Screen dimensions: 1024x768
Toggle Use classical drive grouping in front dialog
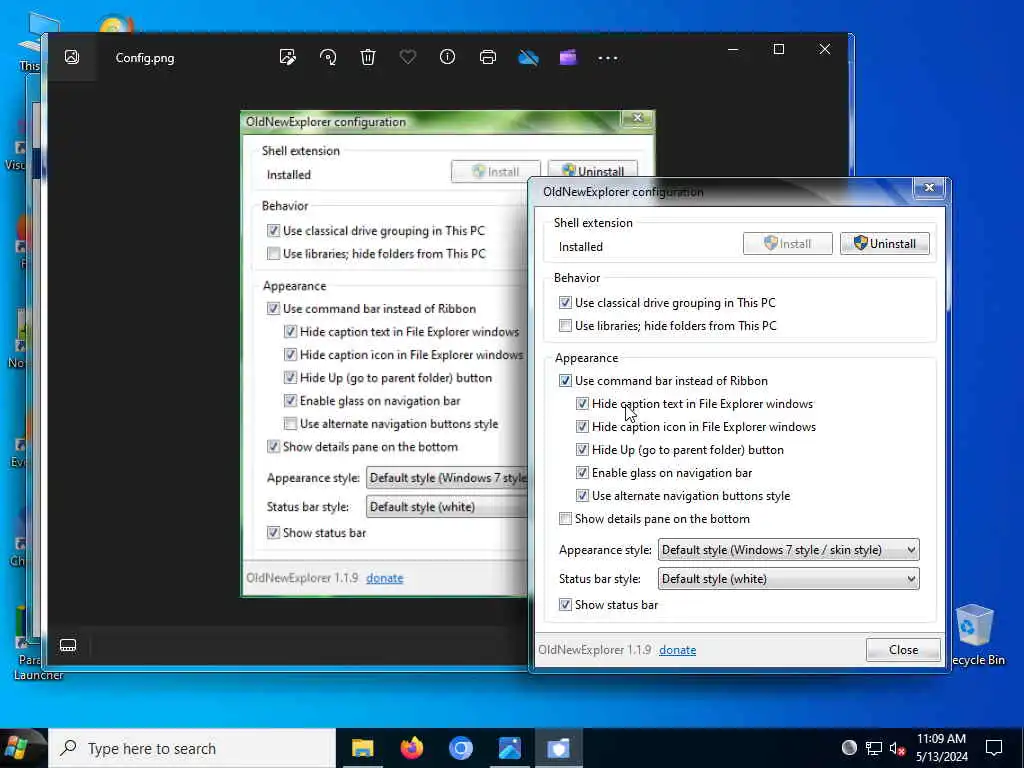[566, 303]
